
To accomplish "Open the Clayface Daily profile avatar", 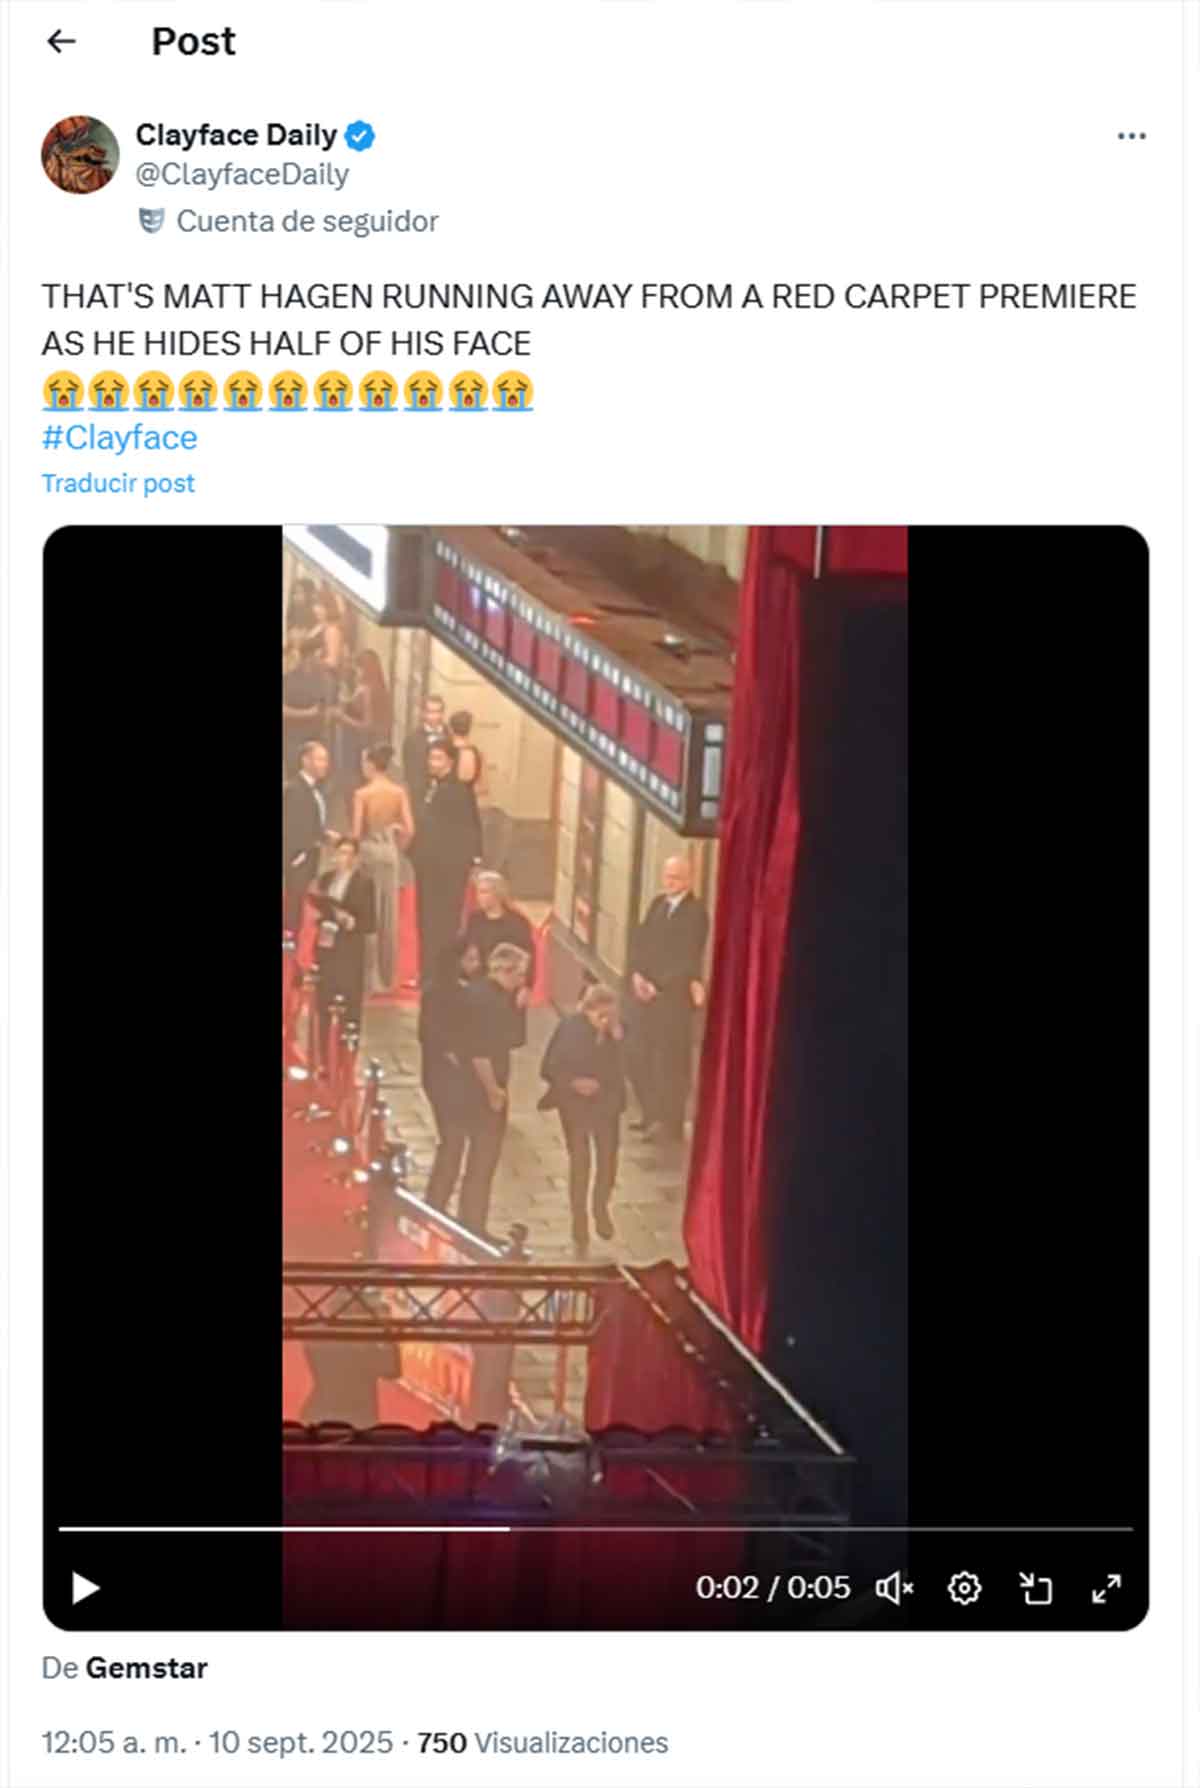I will tap(80, 154).
